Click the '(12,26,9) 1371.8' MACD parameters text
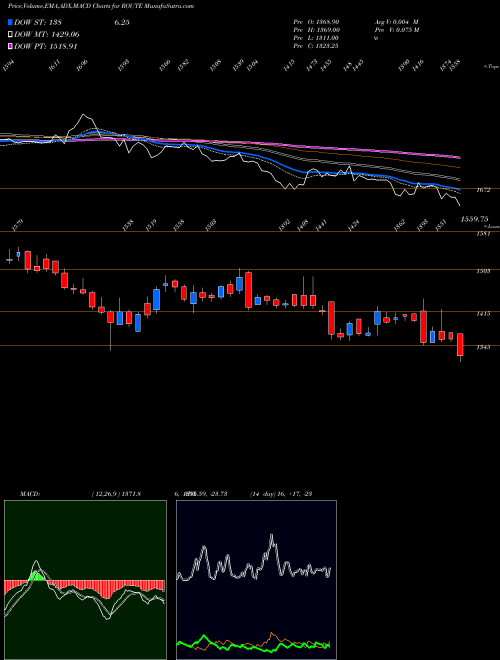 pyautogui.click(x=116, y=494)
